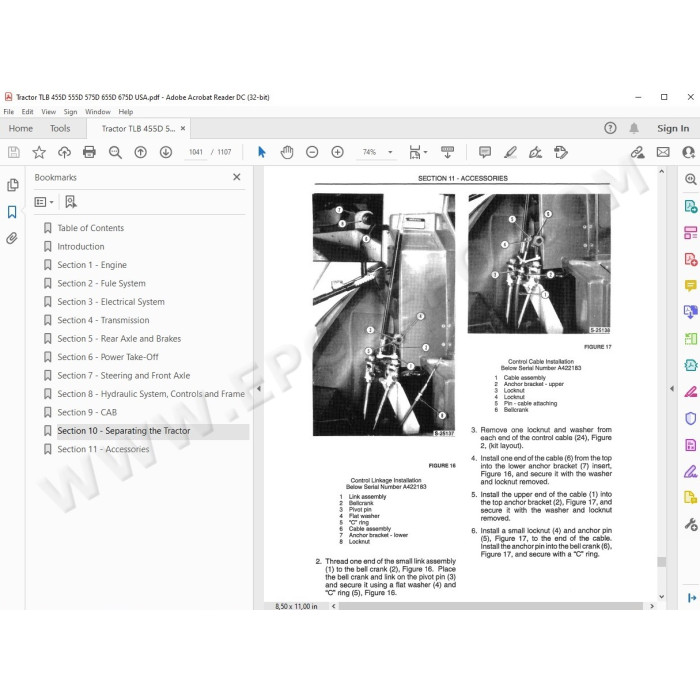Choose the Selection arrow tool
Screen dimensions: 700x700
point(262,152)
